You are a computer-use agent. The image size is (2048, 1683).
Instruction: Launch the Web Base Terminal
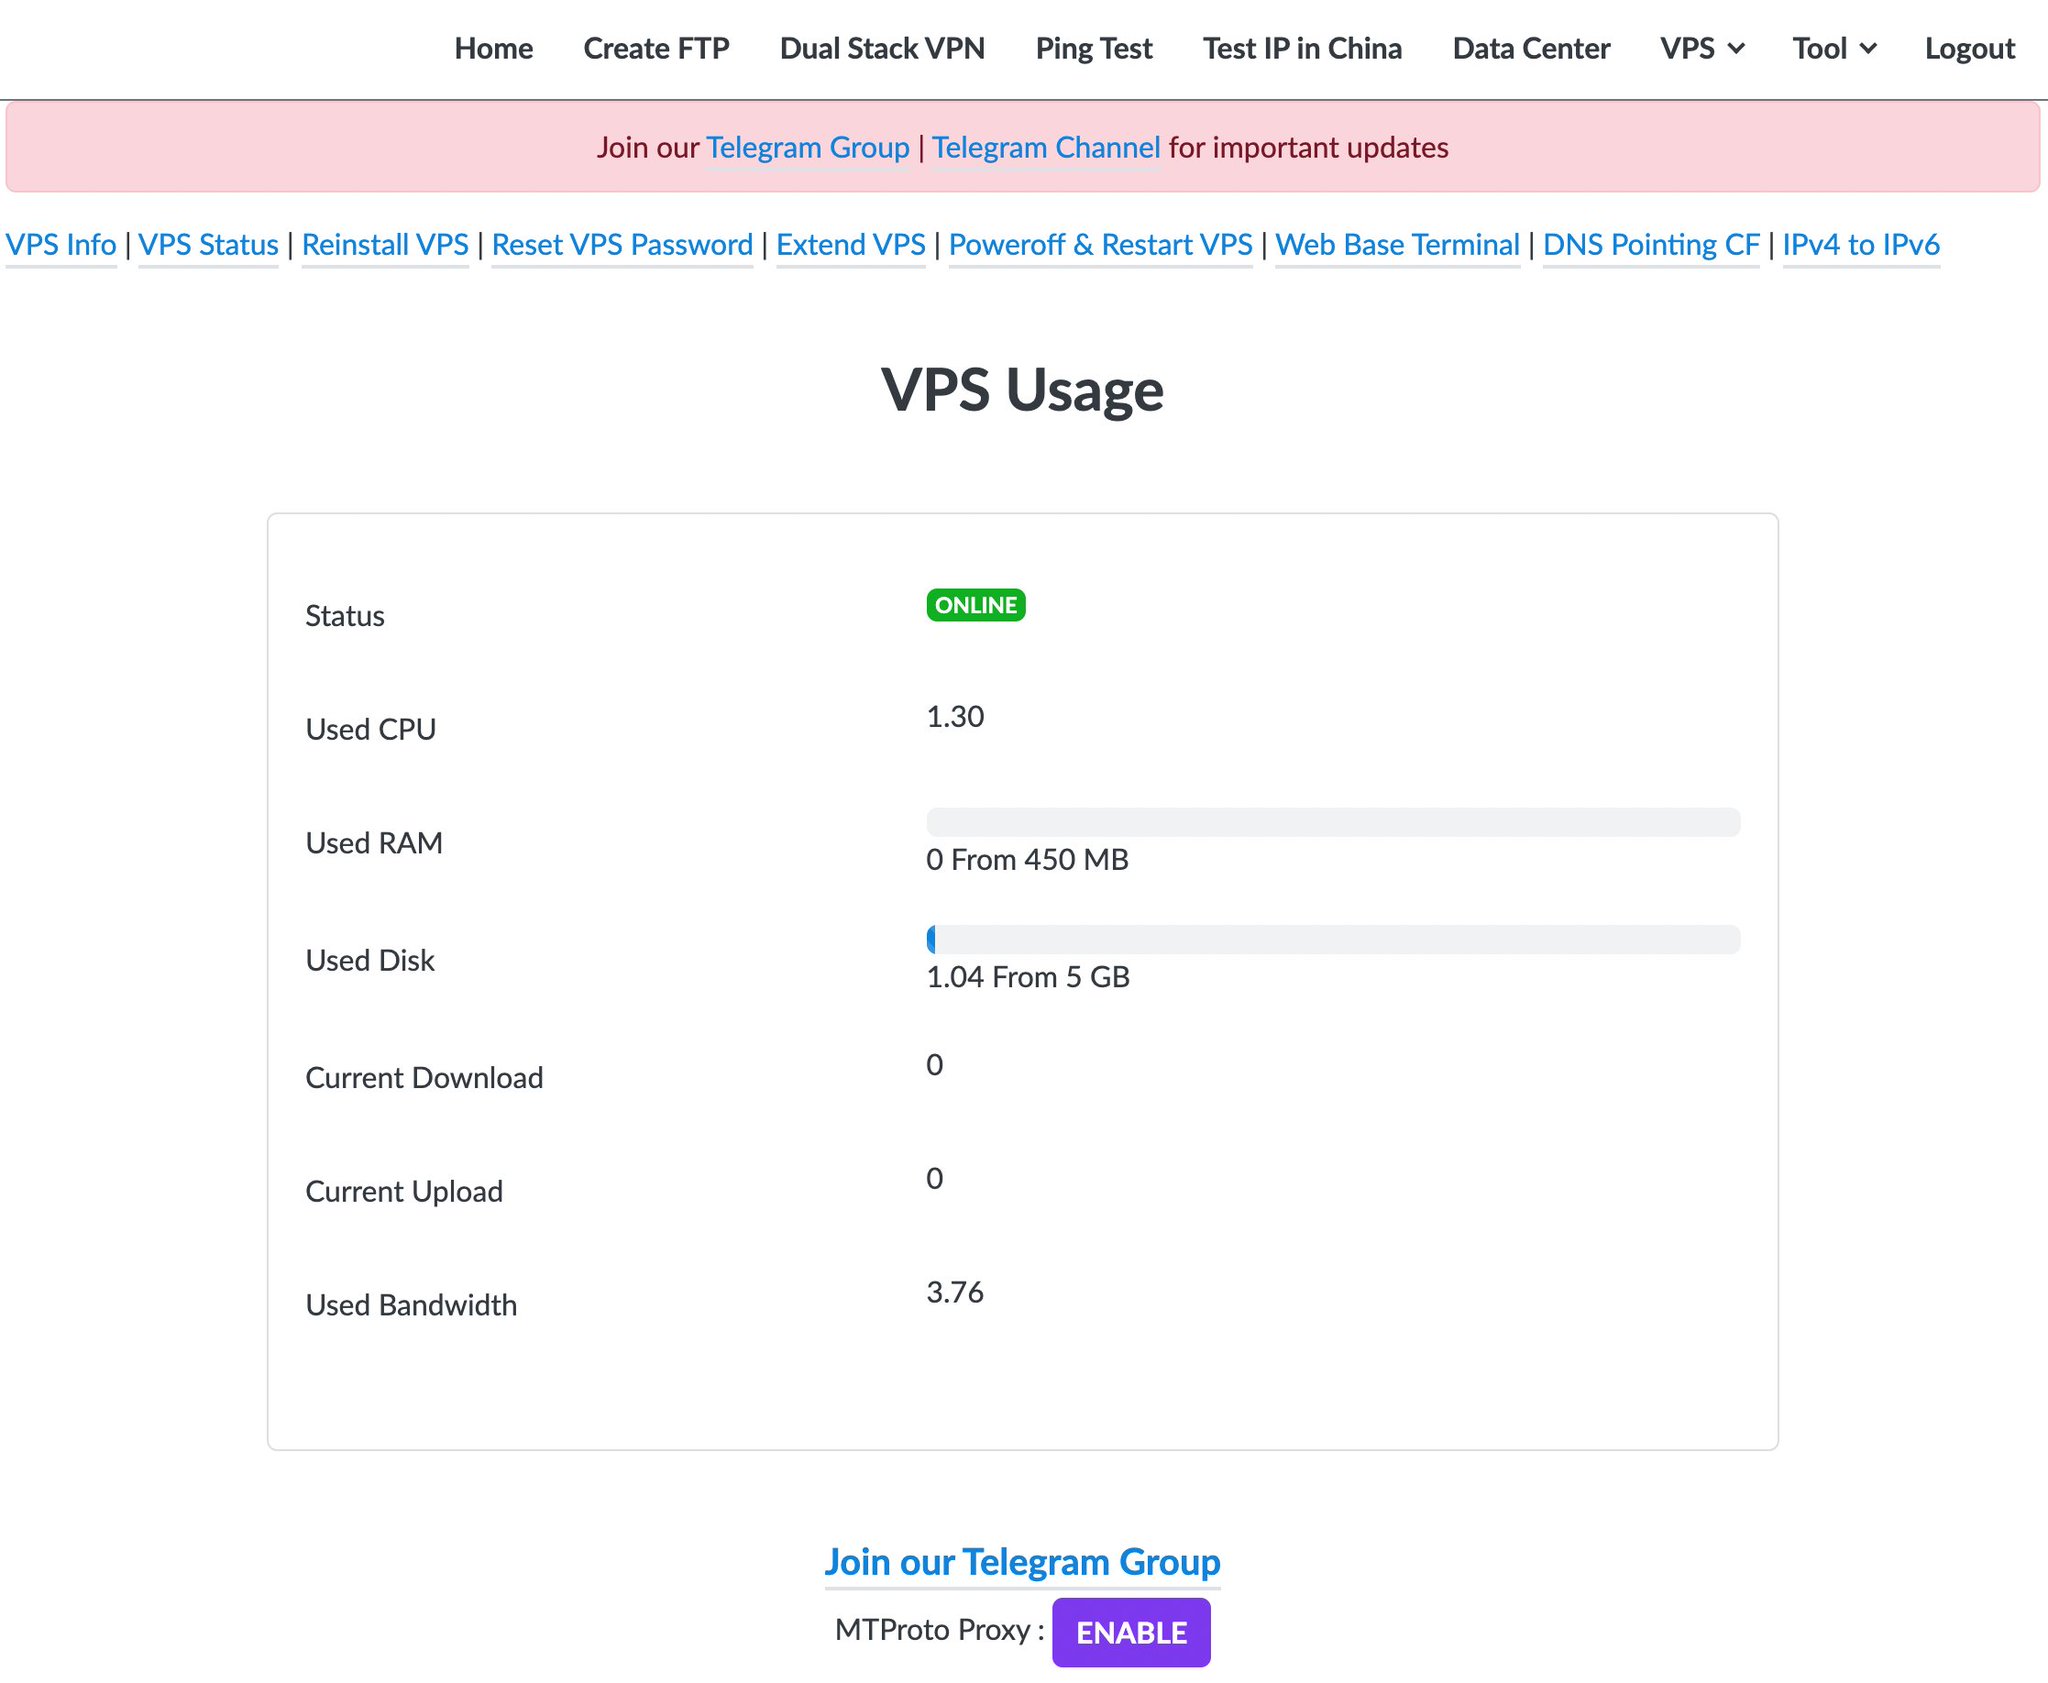click(1398, 245)
